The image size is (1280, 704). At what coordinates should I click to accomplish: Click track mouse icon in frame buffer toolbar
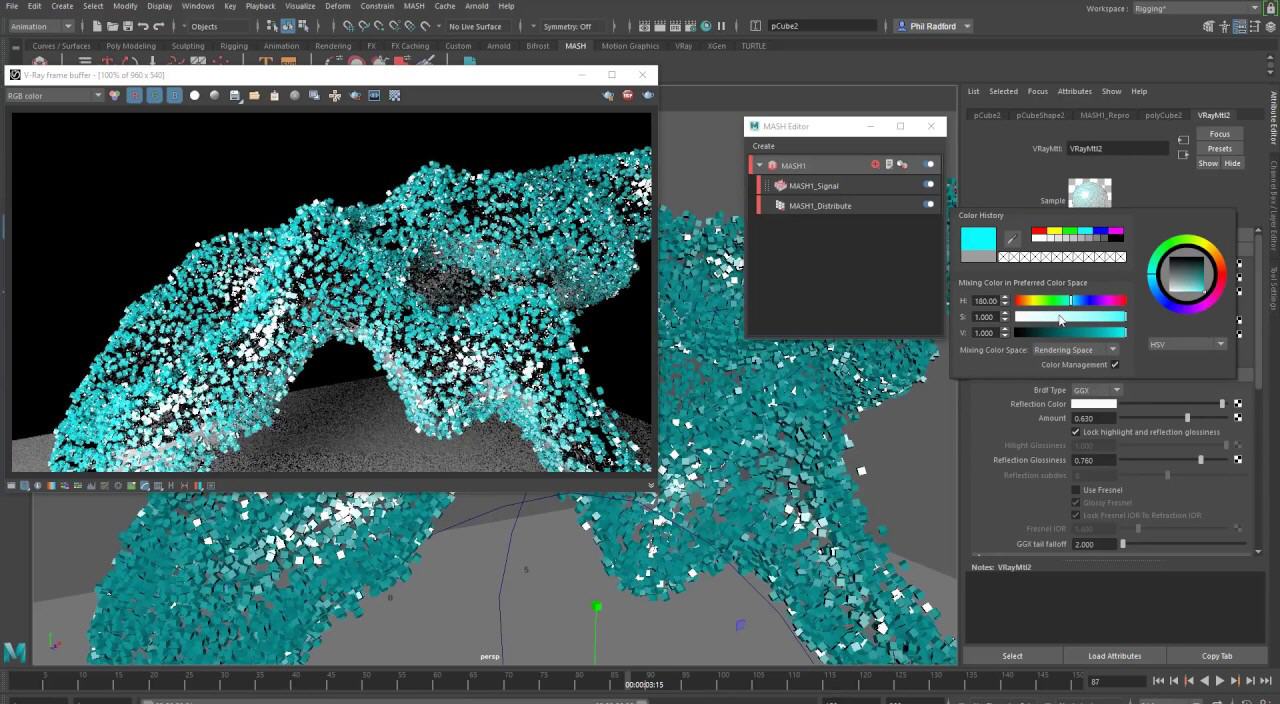(334, 95)
